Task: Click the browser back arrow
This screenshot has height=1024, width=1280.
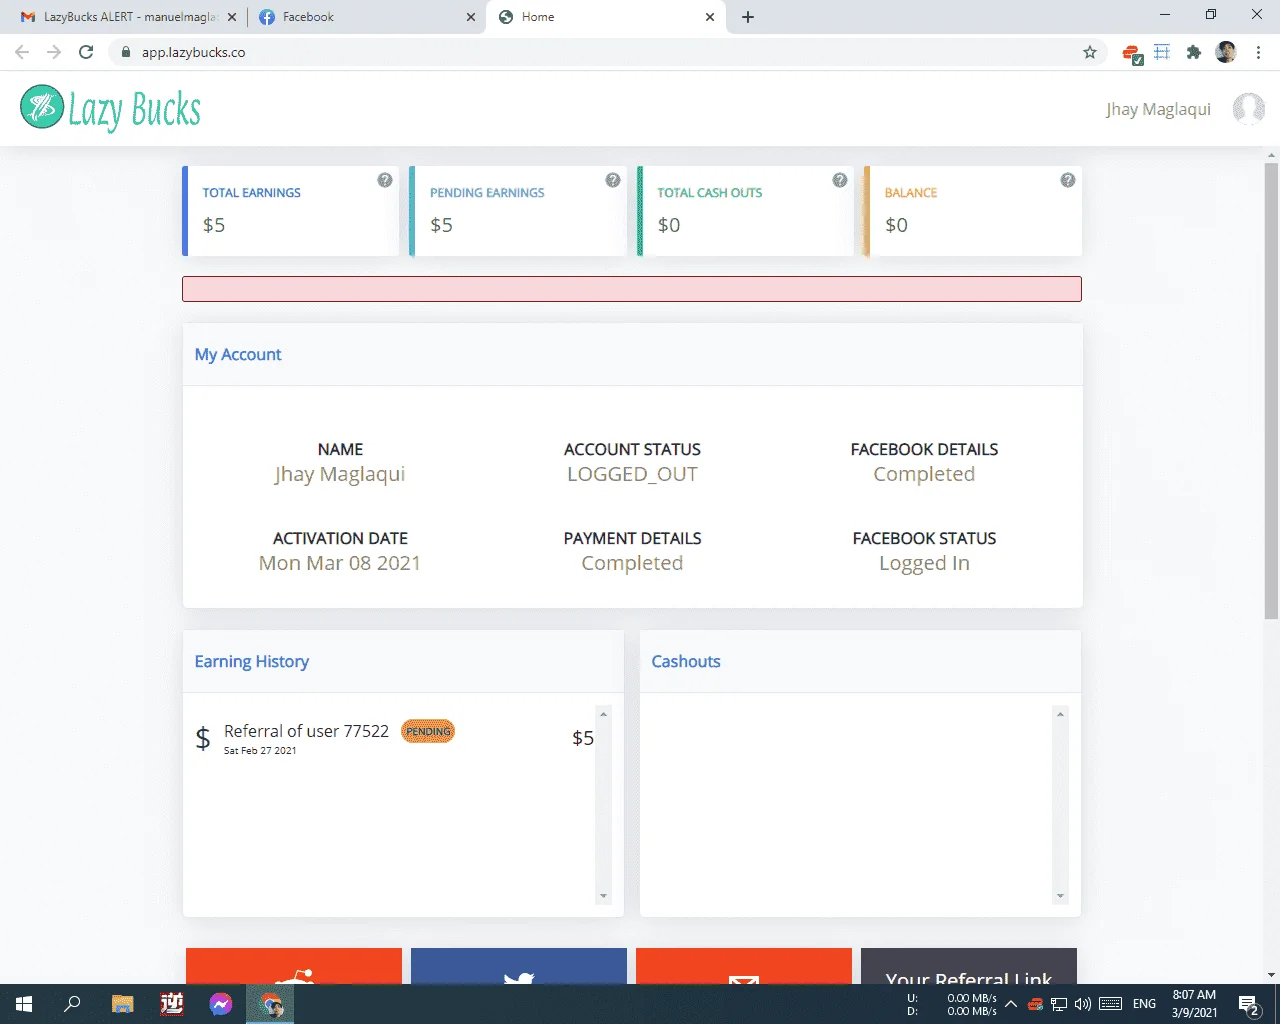Action: tap(22, 52)
